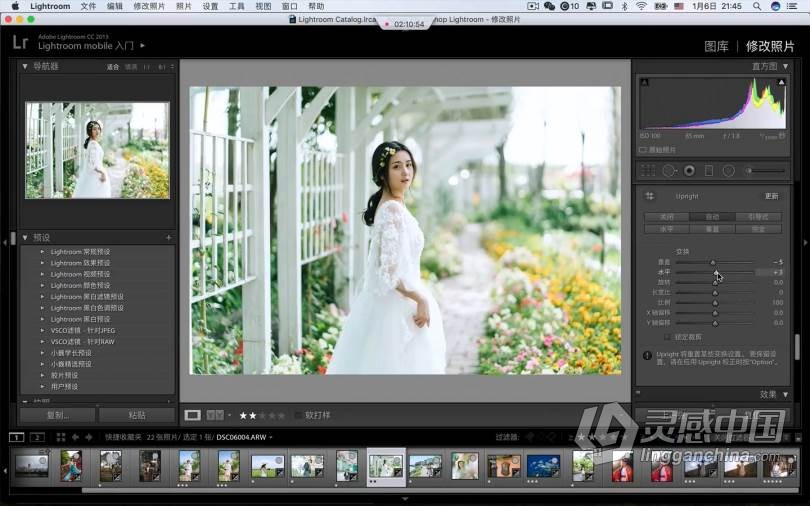Click the shadow clipping indicator in histogram
This screenshot has width=810, height=506.
tap(644, 82)
